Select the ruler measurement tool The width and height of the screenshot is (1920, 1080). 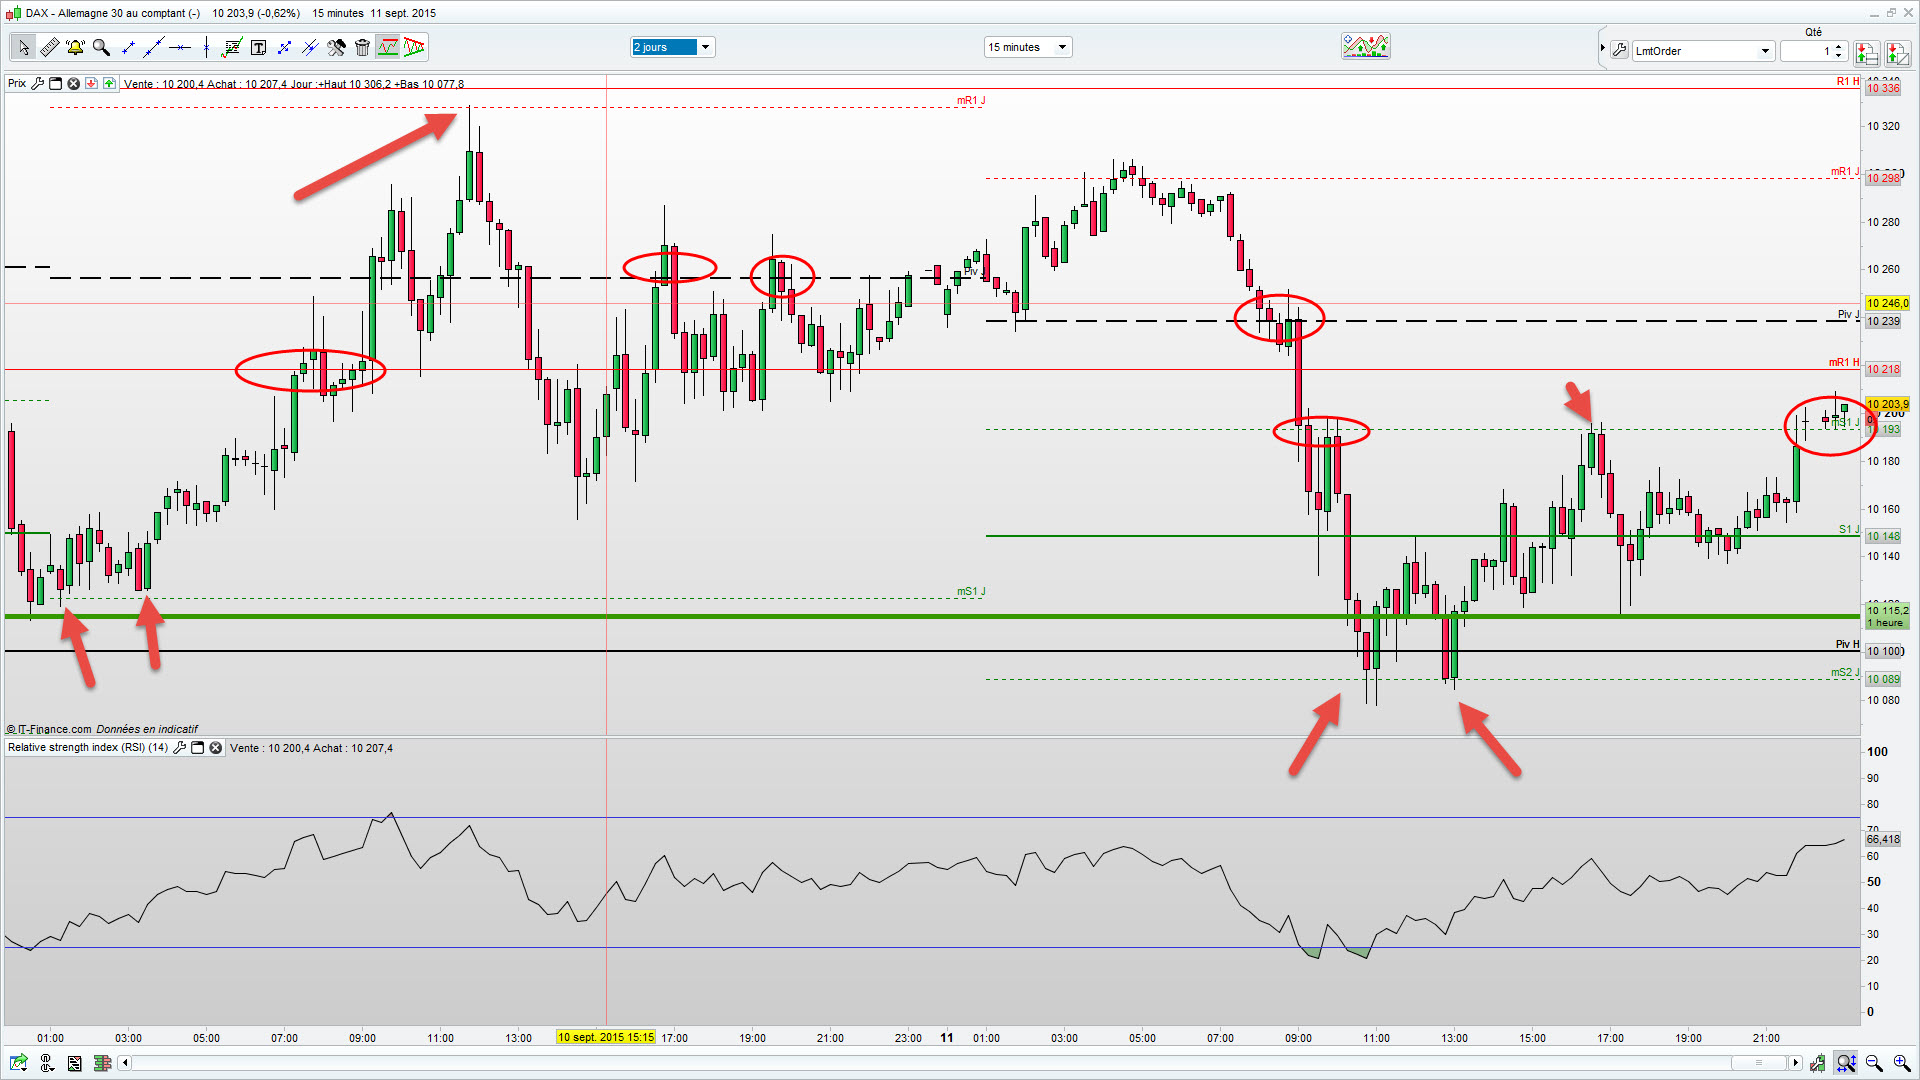click(x=49, y=47)
